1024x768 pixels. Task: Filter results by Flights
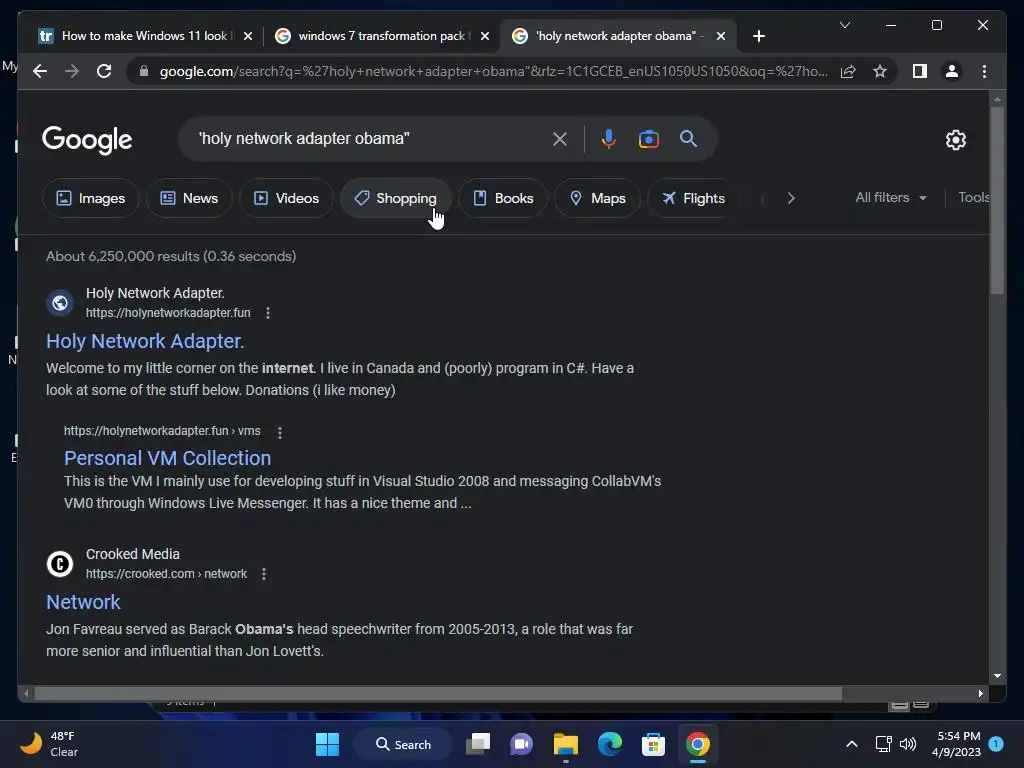[x=693, y=198]
